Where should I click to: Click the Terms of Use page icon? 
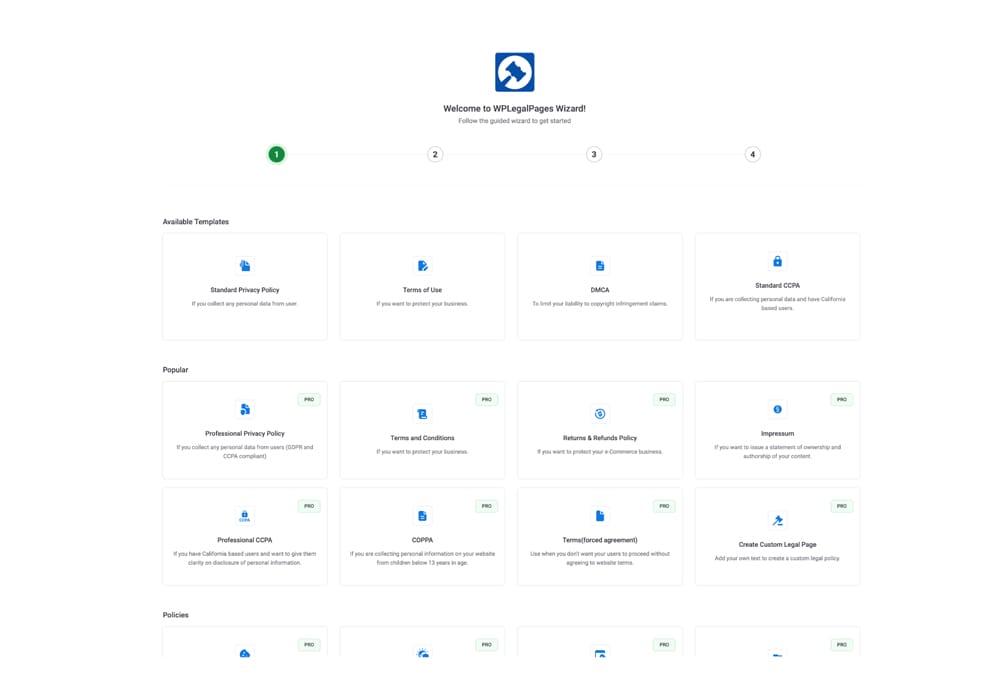[422, 264]
